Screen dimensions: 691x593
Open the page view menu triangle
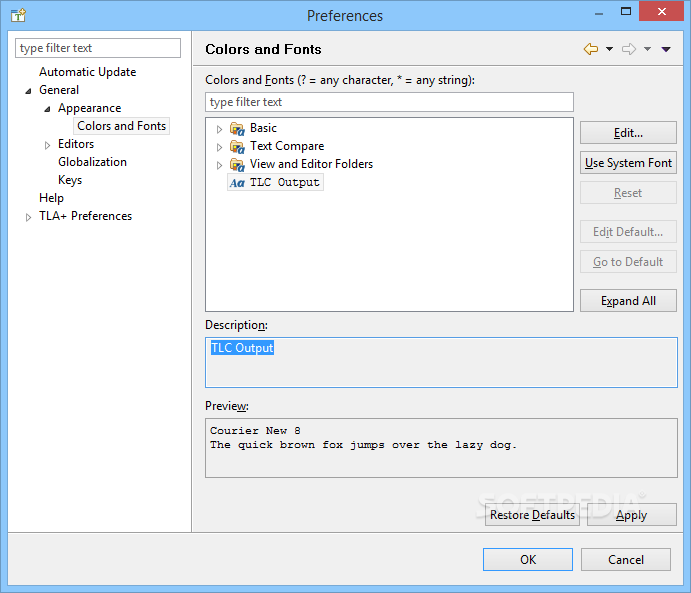click(x=666, y=49)
